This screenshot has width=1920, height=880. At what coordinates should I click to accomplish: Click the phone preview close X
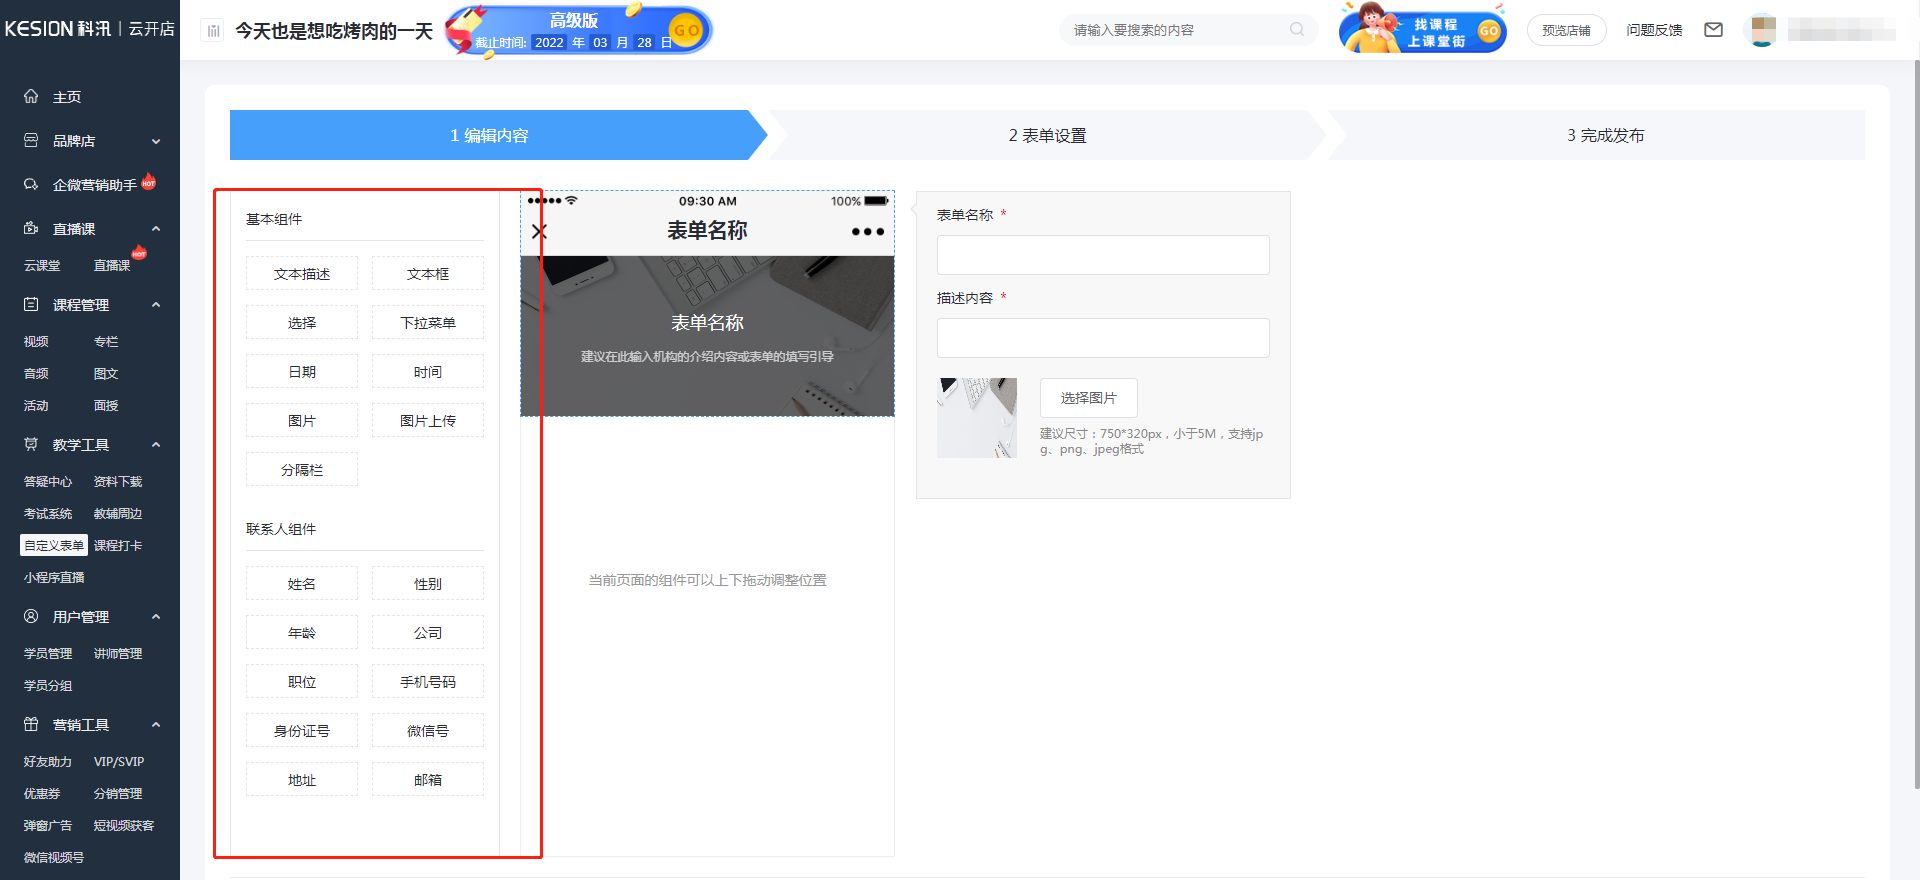coord(539,232)
